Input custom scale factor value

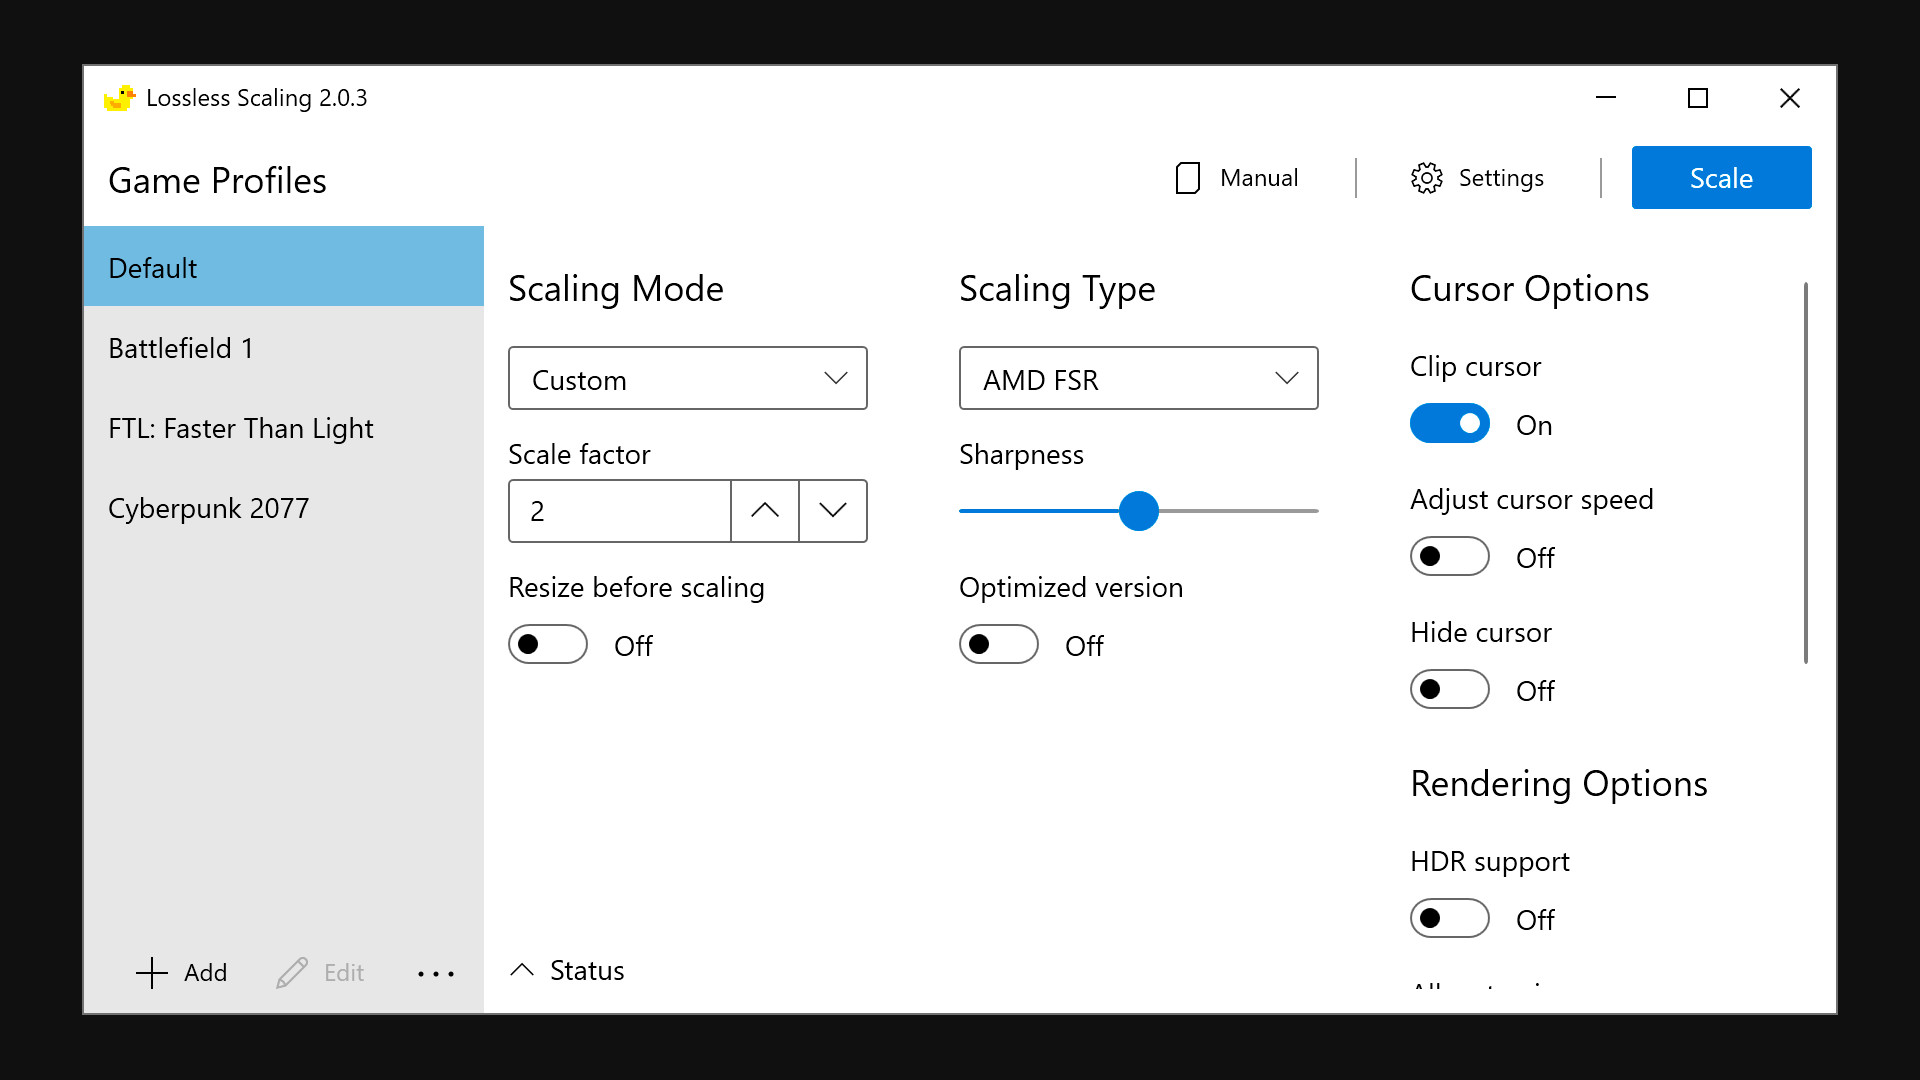tap(618, 512)
